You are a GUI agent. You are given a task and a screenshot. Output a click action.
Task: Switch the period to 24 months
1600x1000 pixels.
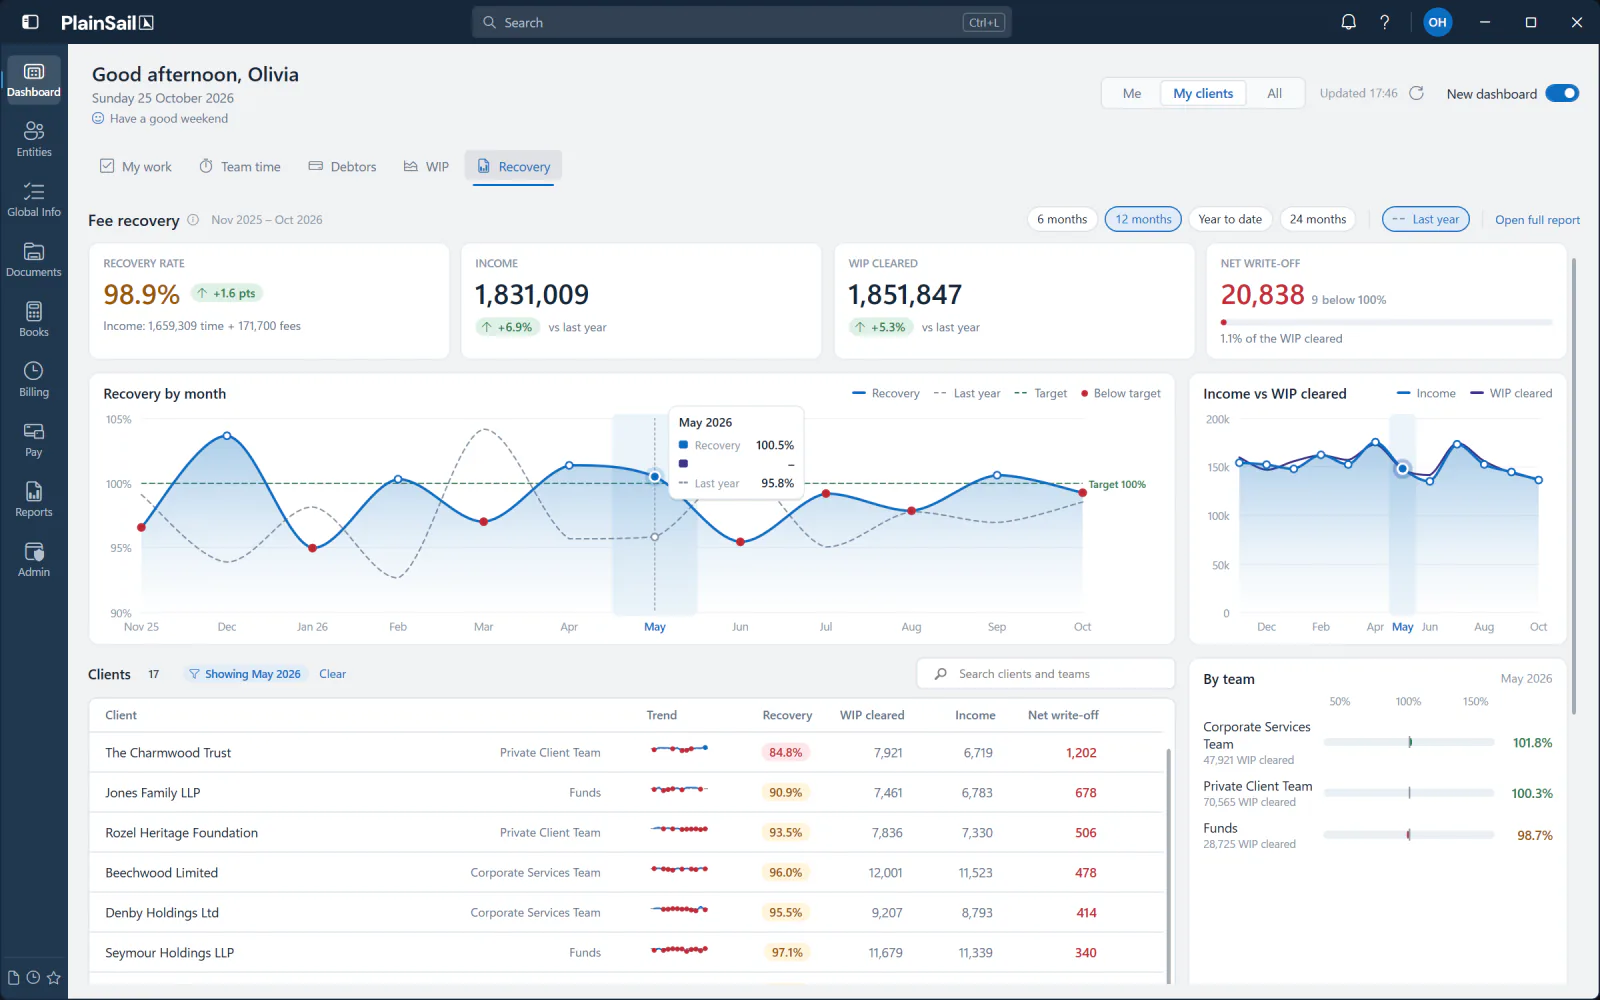click(x=1318, y=219)
